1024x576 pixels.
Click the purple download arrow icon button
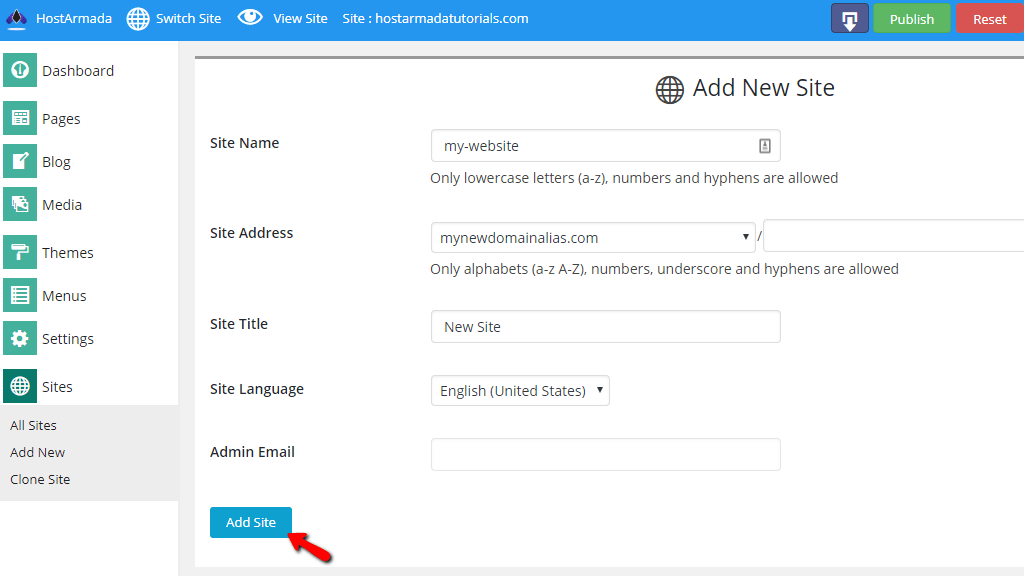coord(850,19)
